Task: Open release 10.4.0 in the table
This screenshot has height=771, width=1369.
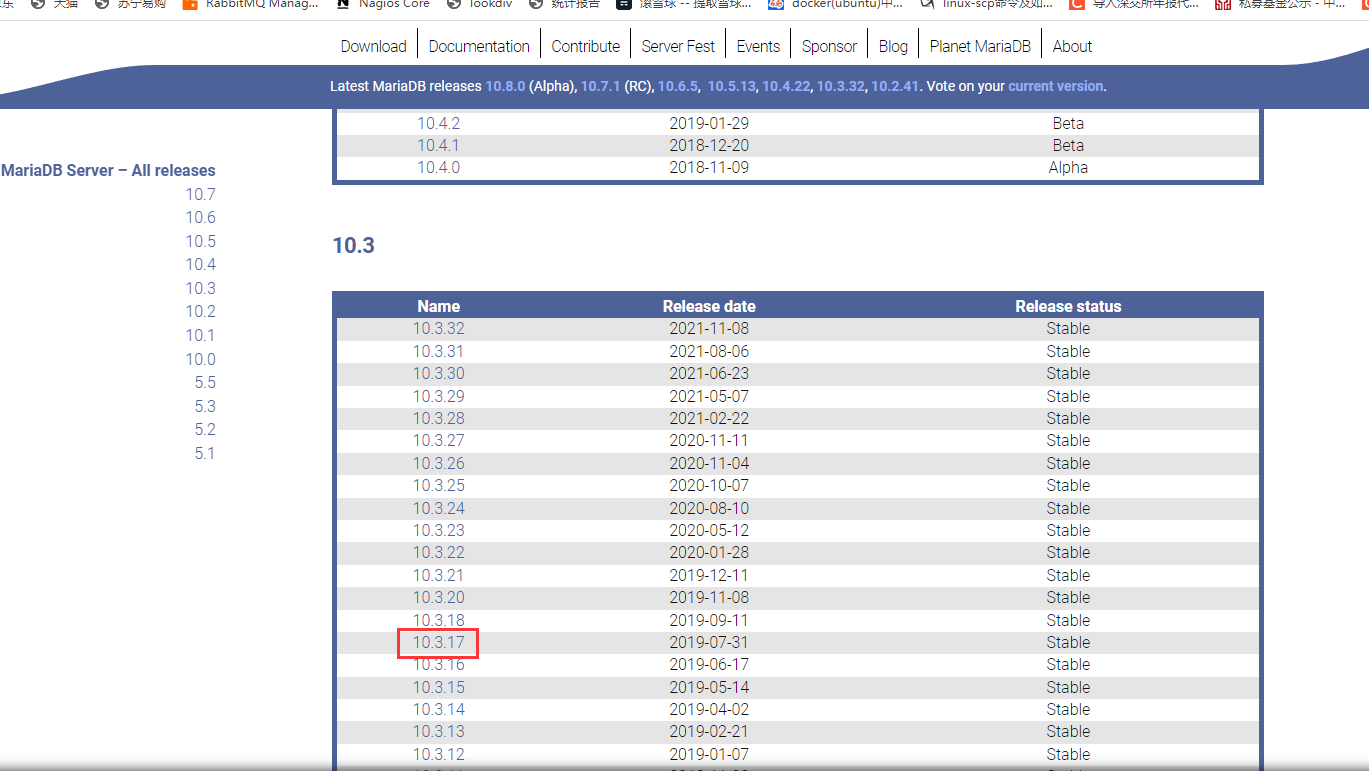Action: click(x=438, y=167)
